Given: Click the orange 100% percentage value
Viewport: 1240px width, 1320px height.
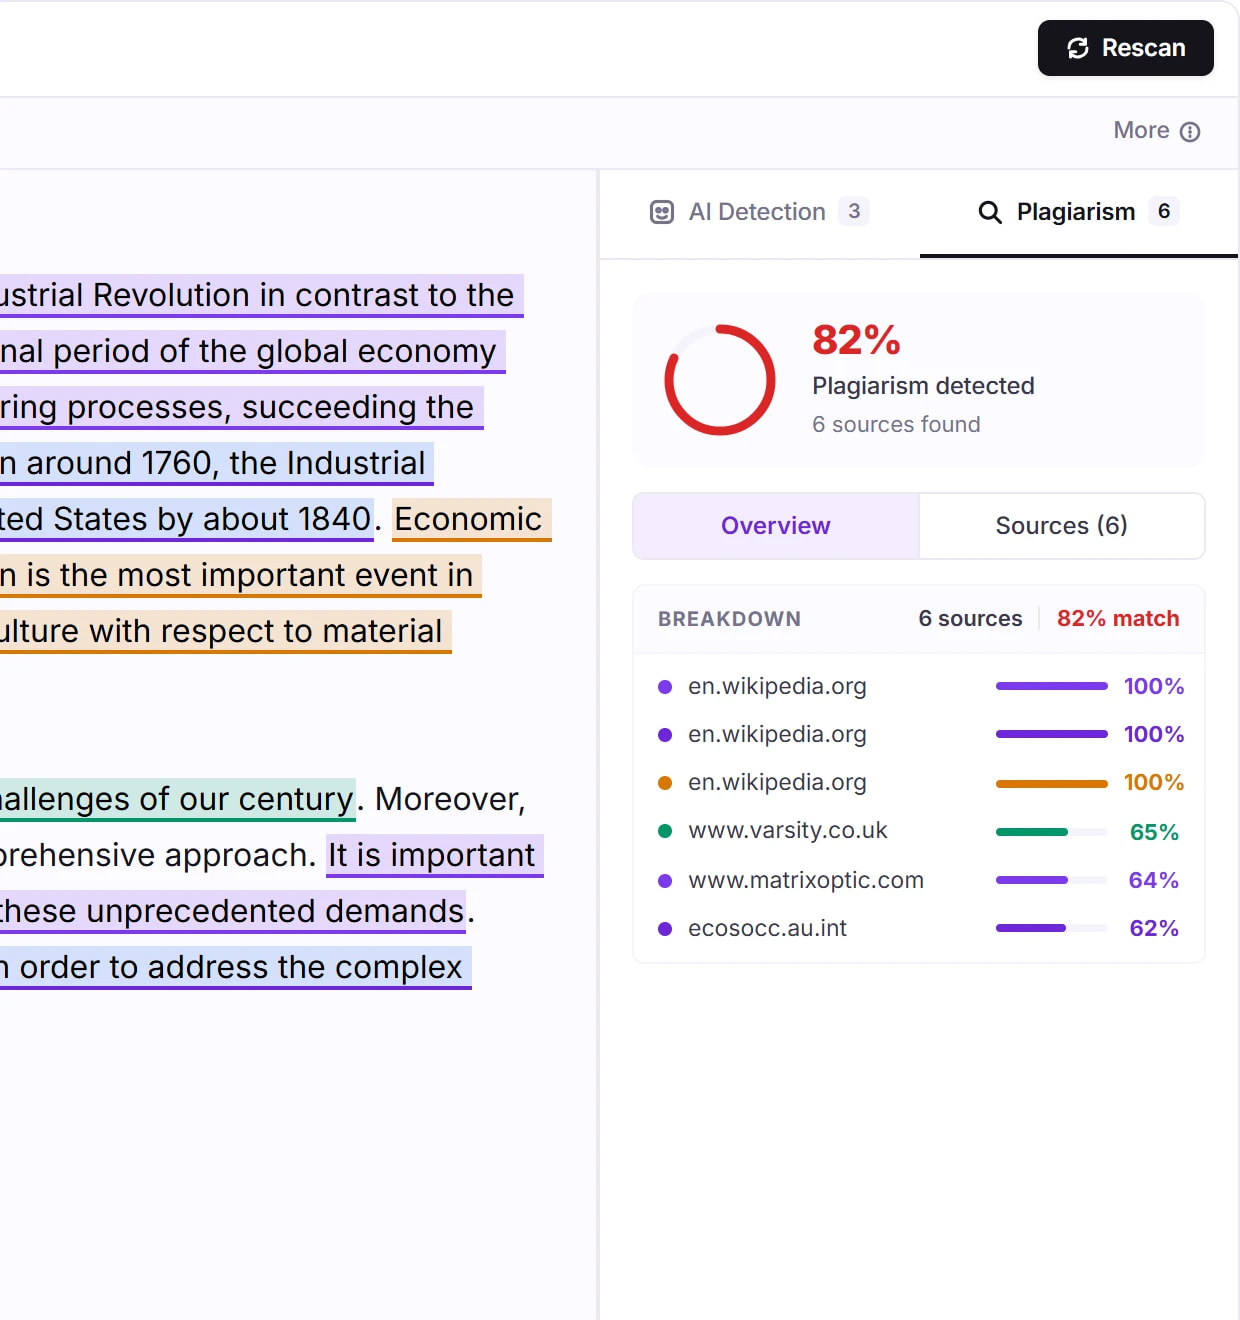Looking at the screenshot, I should pos(1154,783).
